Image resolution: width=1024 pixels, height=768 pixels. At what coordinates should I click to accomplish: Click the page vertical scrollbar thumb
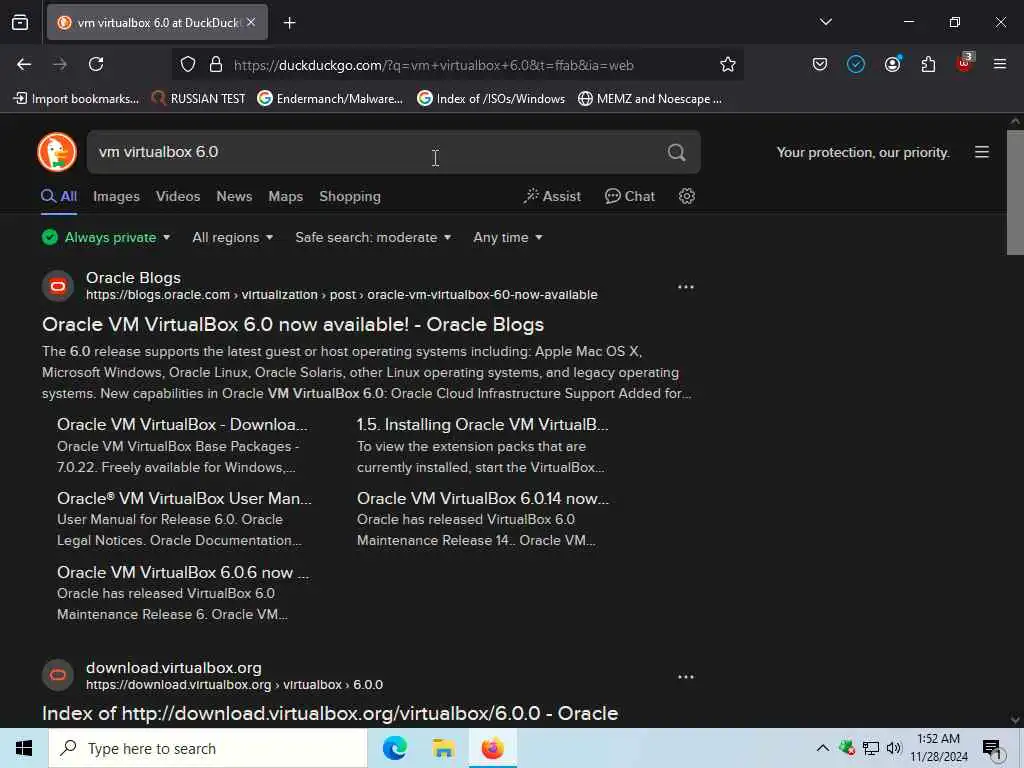pos(1015,193)
